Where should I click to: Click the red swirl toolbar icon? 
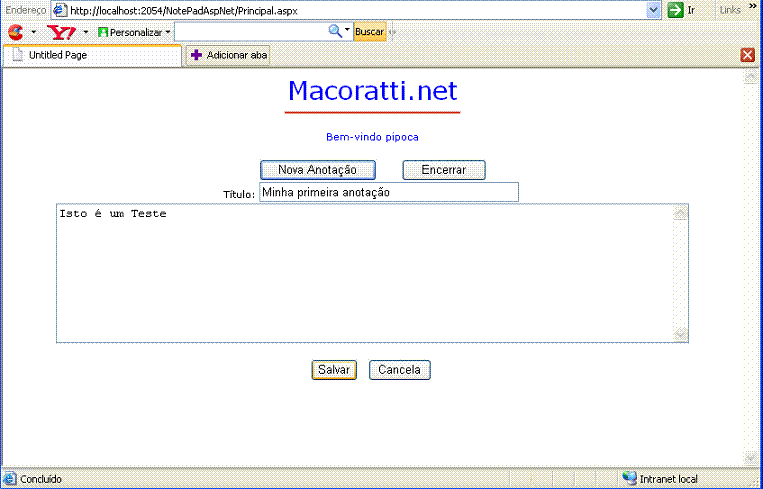pos(16,32)
